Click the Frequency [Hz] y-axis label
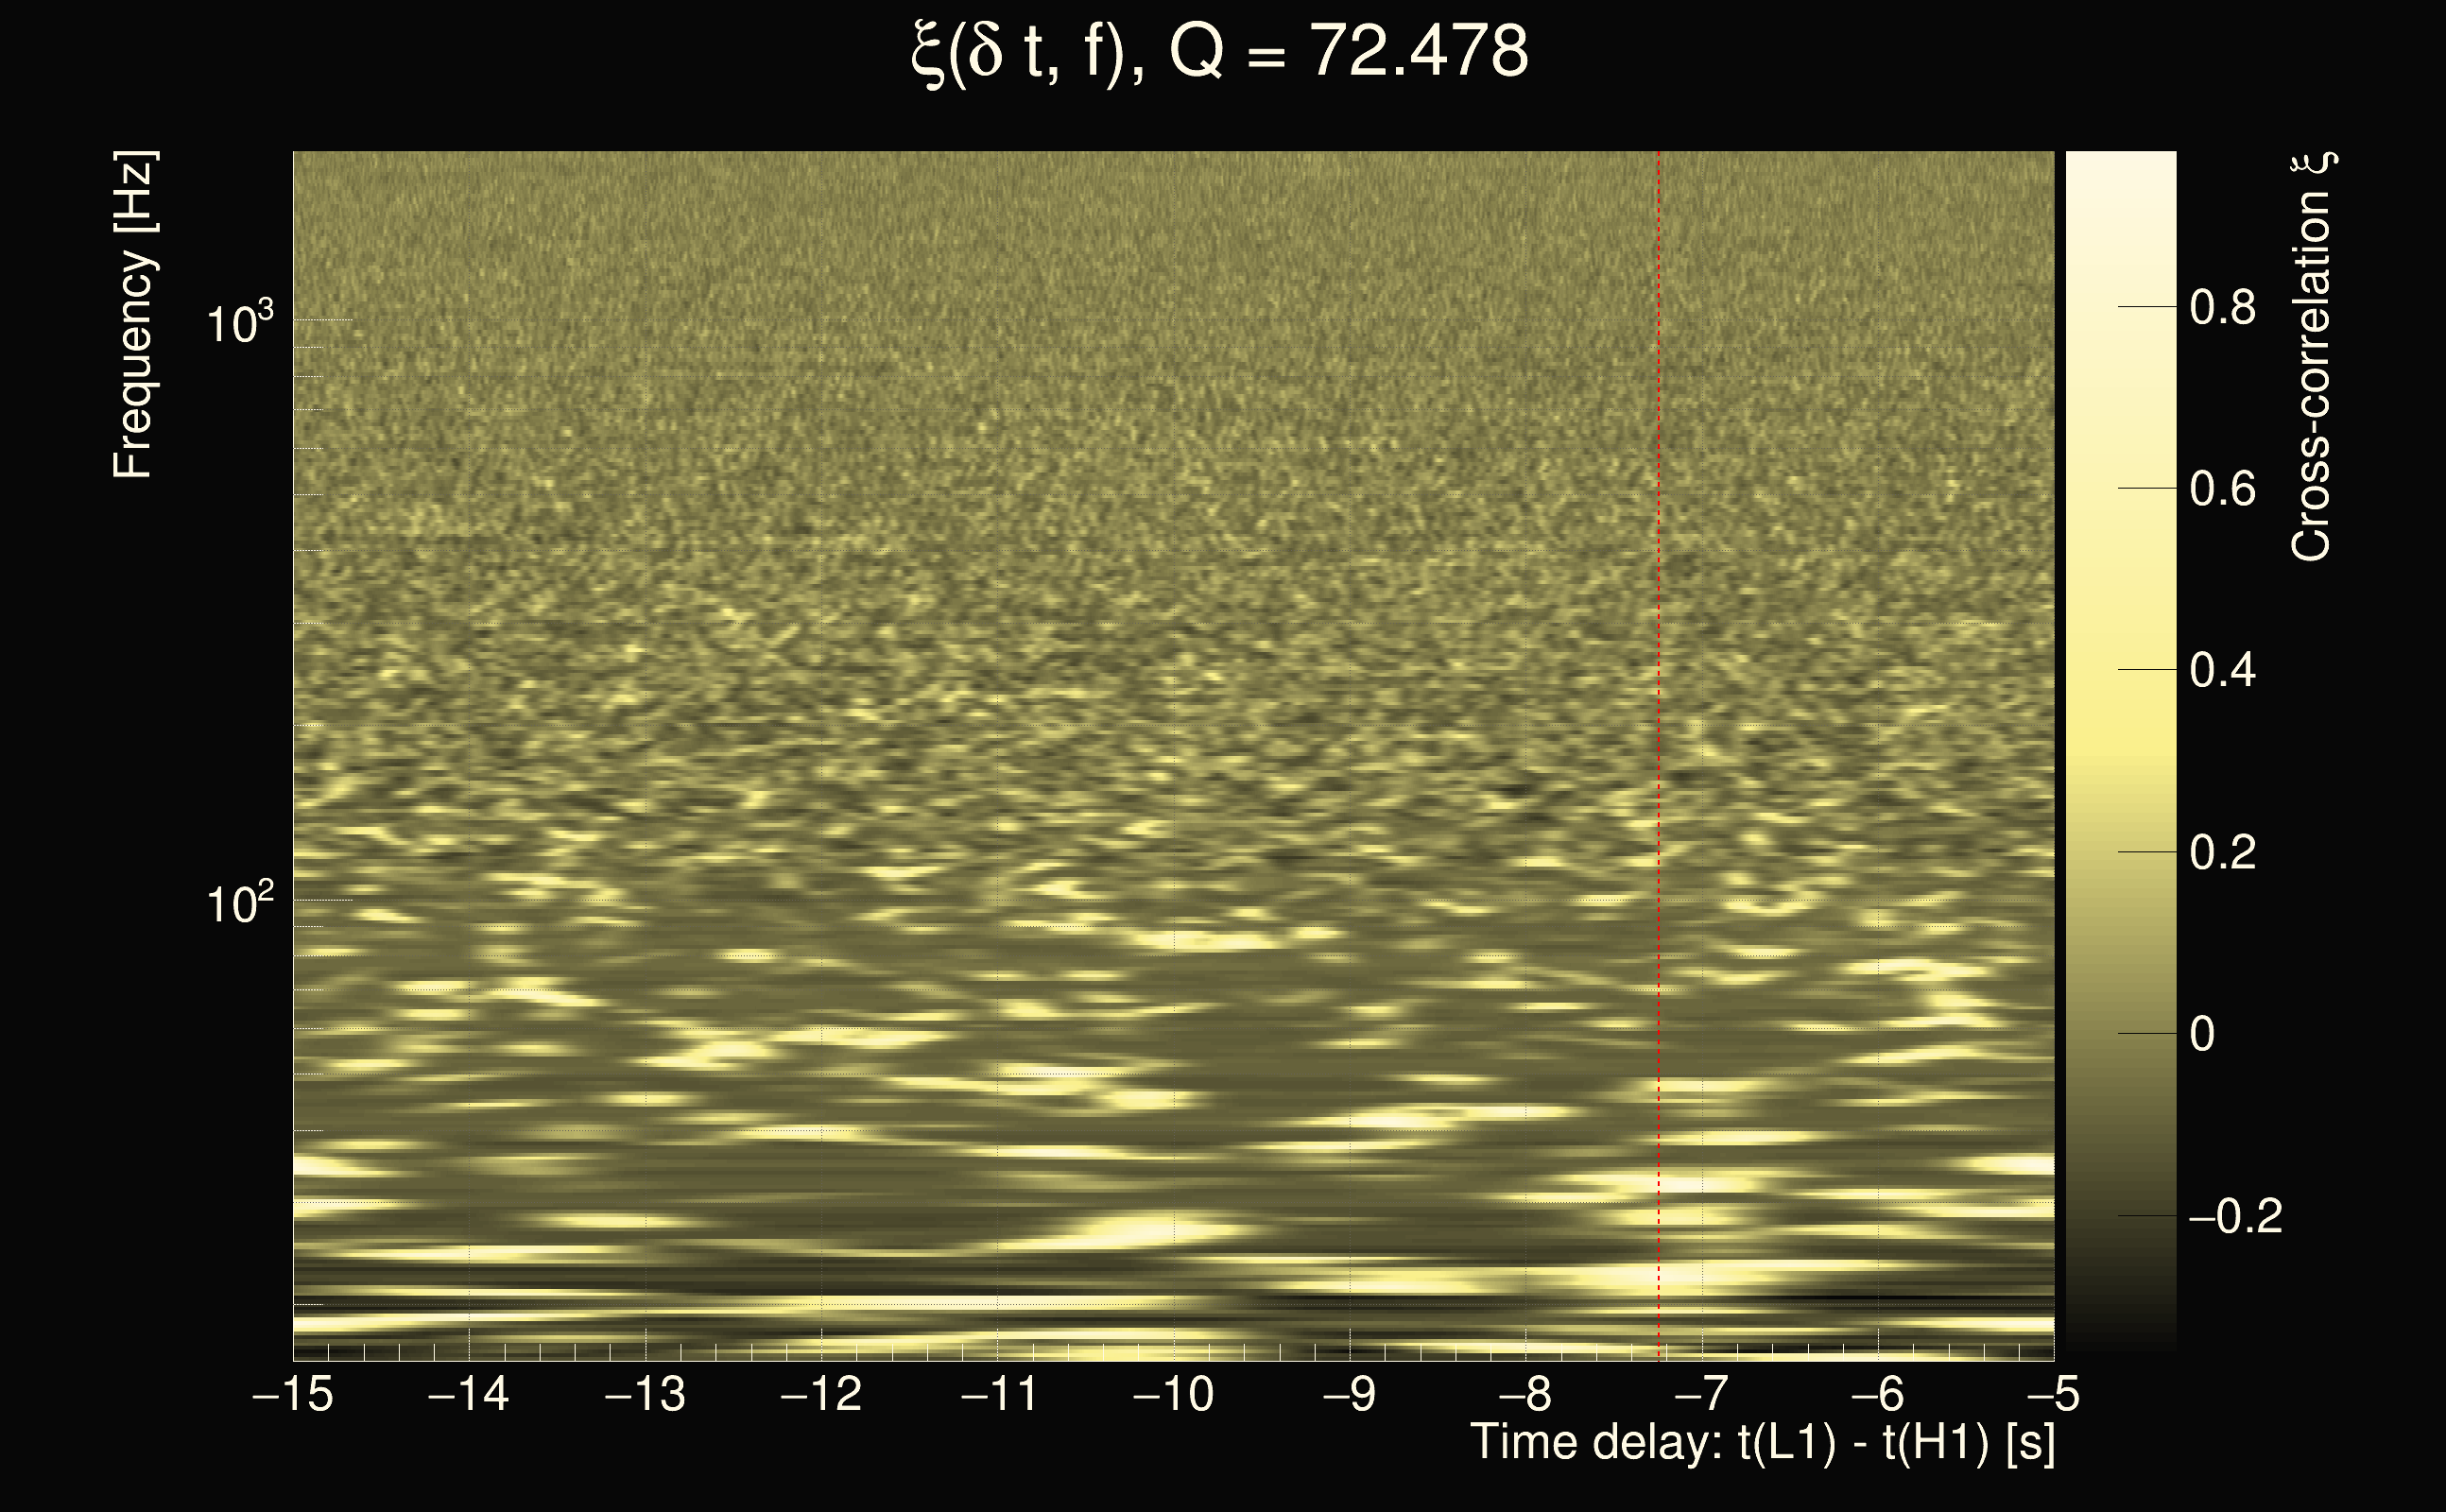Screen dimensions: 2446x1512 [133, 315]
